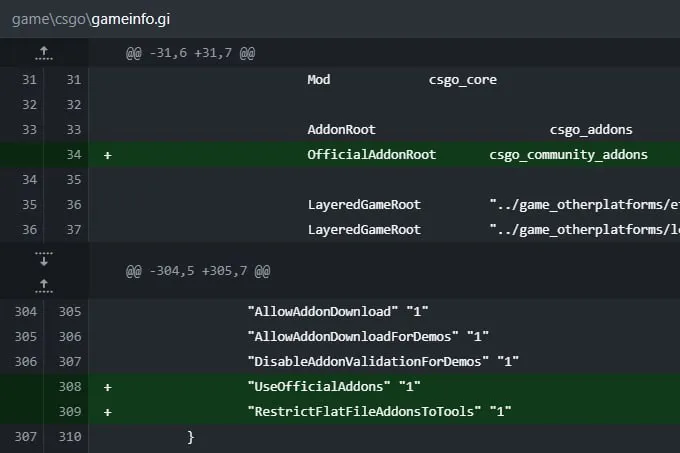
Task: Select the hunk header '@@ -304,5 +305,7 @@'
Action: 198,271
